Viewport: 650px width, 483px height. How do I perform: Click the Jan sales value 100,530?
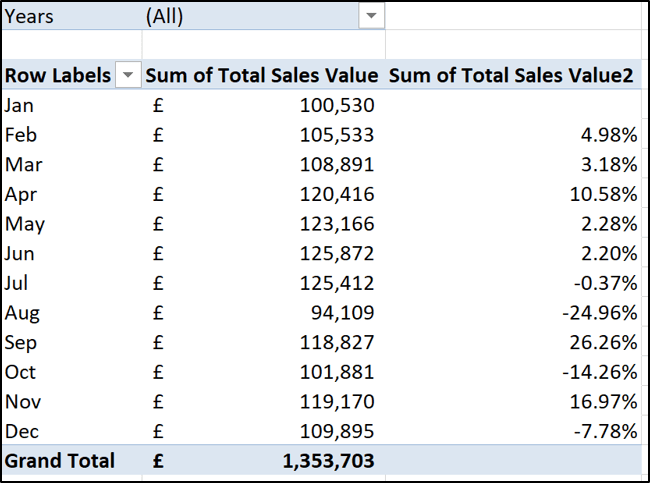click(336, 104)
